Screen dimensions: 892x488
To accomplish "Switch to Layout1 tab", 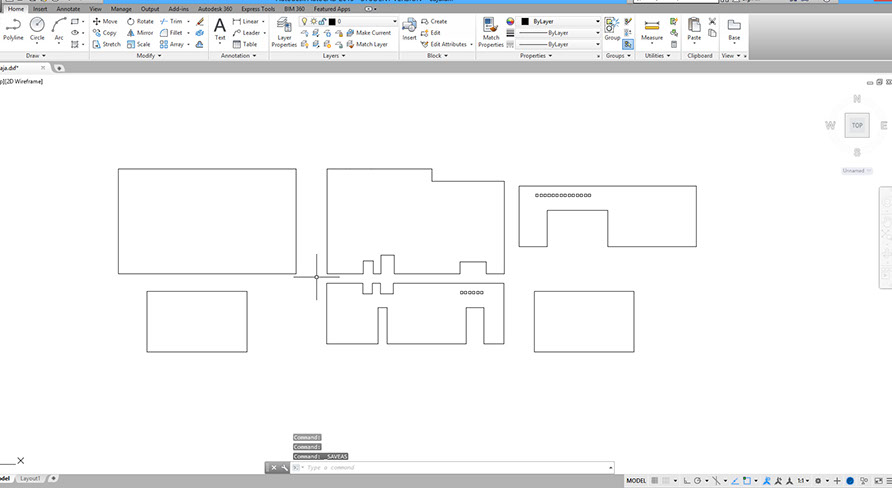I will 30,478.
